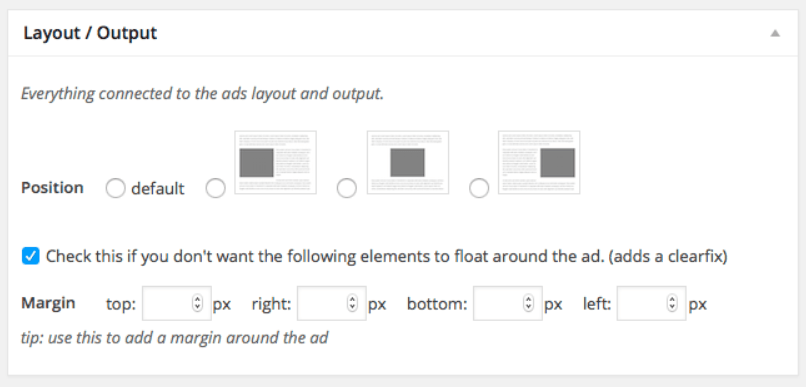Select the right-aligned position radio button
This screenshot has height=387, width=806.
479,189
